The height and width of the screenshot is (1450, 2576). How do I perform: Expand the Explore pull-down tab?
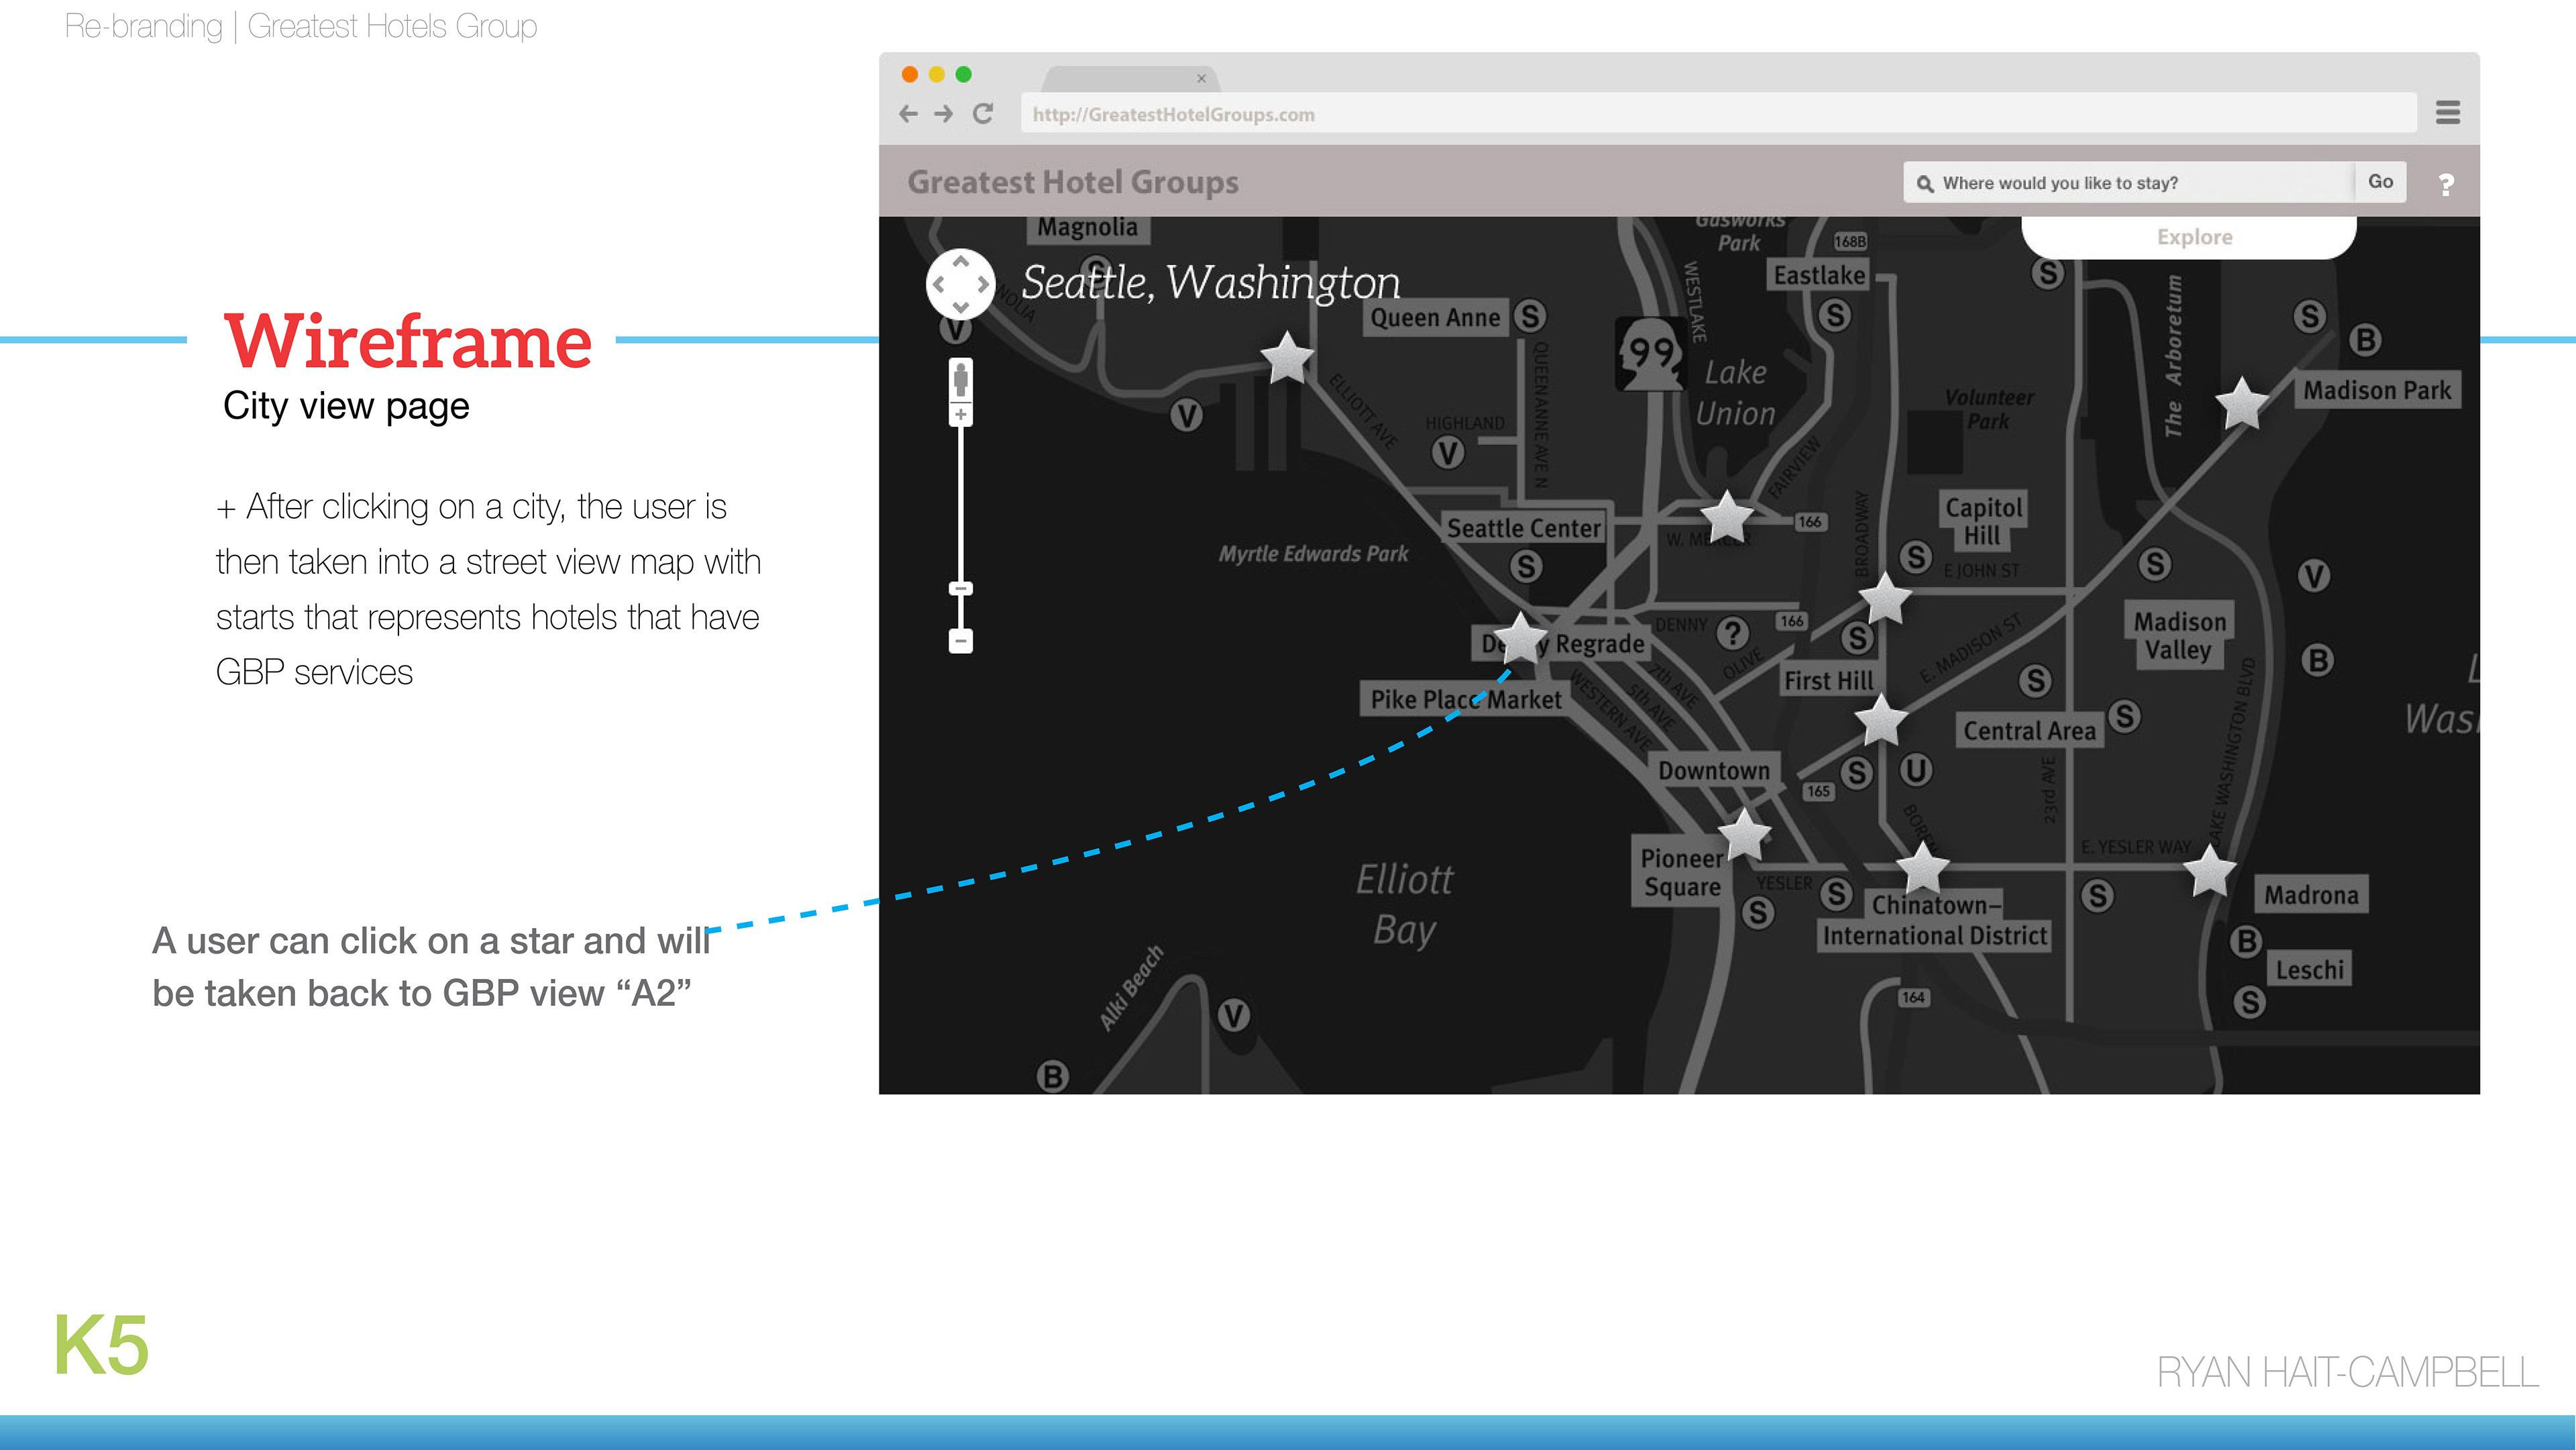coord(2193,238)
